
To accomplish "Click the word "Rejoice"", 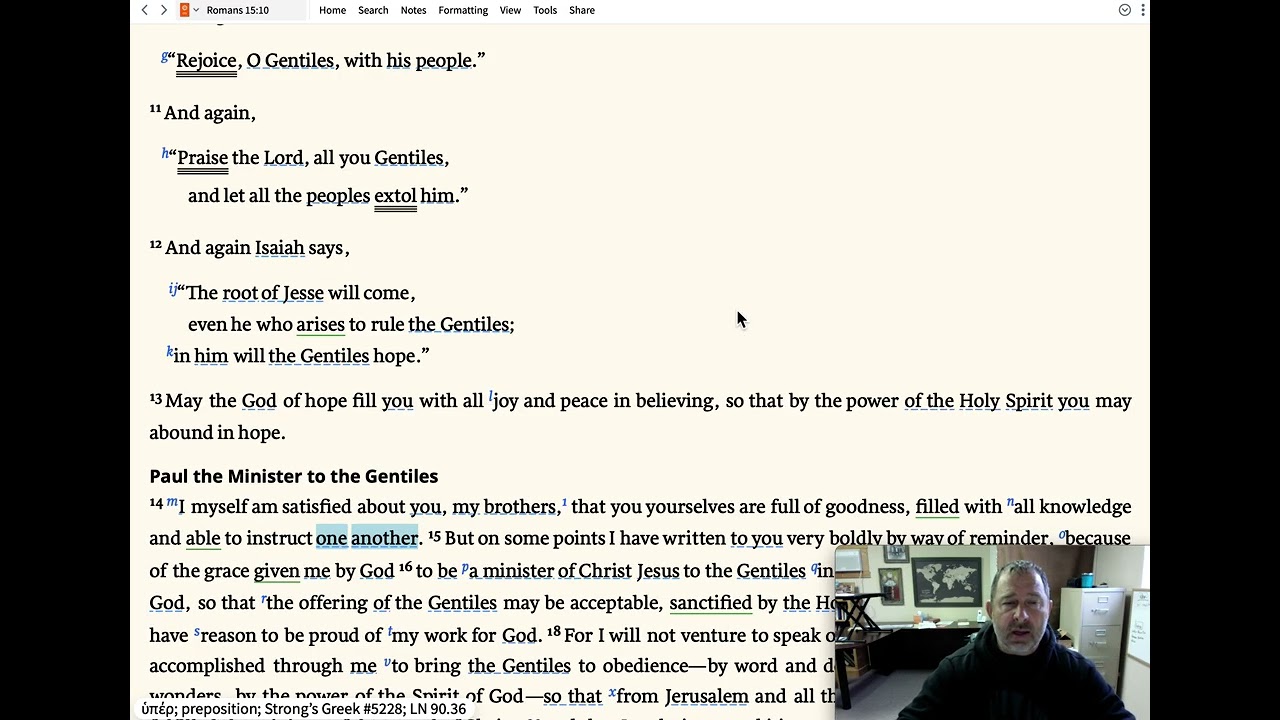I will coord(207,61).
